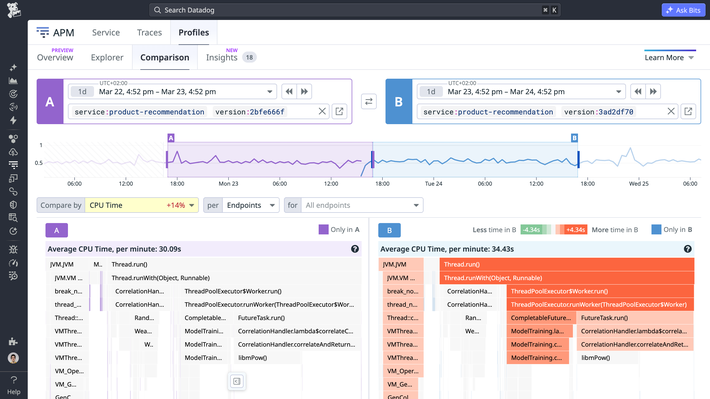This screenshot has width=710, height=399.
Task: Open the bug icon in the sidebar
Action: click(x=14, y=249)
